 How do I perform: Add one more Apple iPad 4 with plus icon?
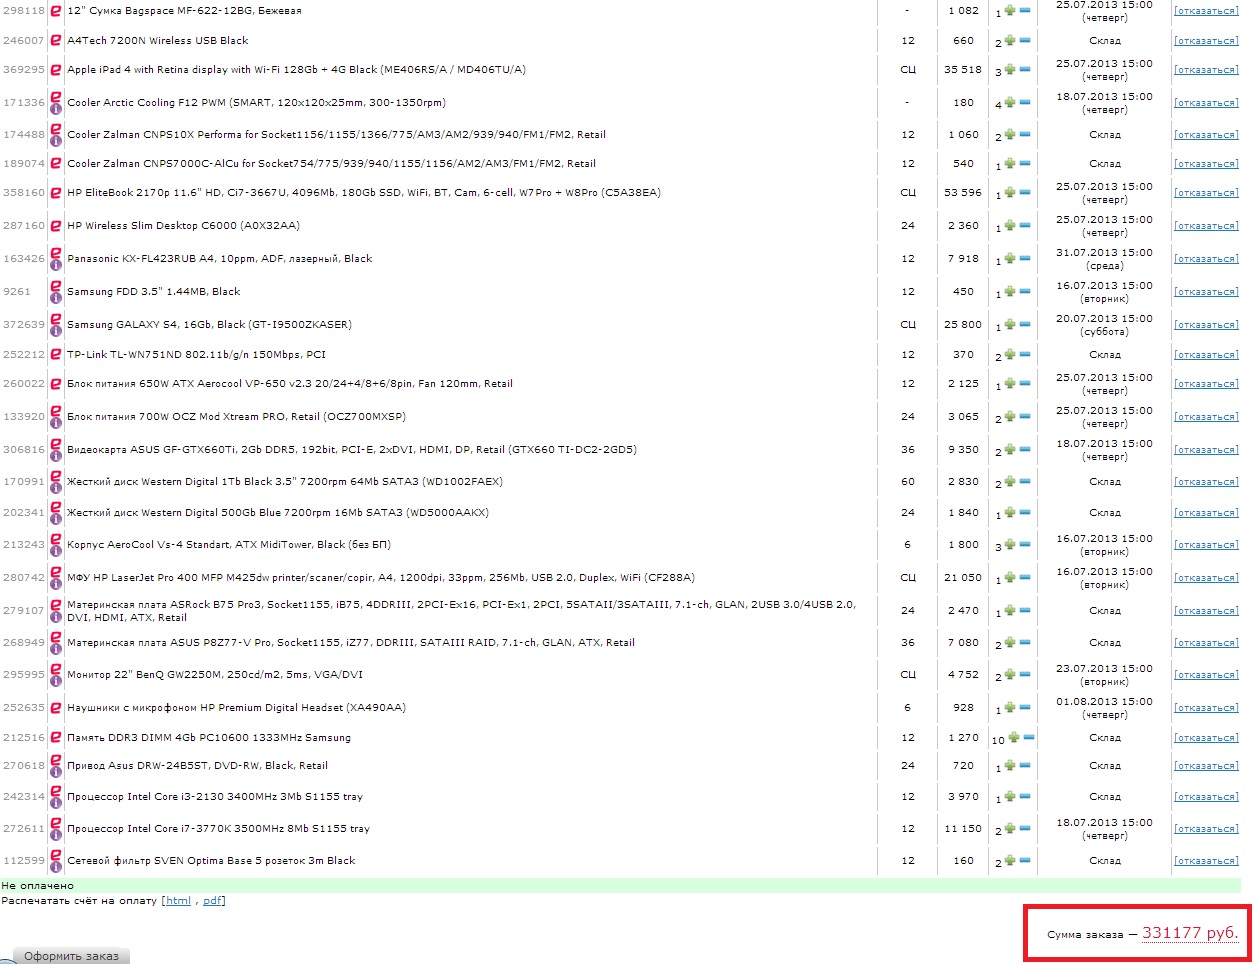[1010, 70]
